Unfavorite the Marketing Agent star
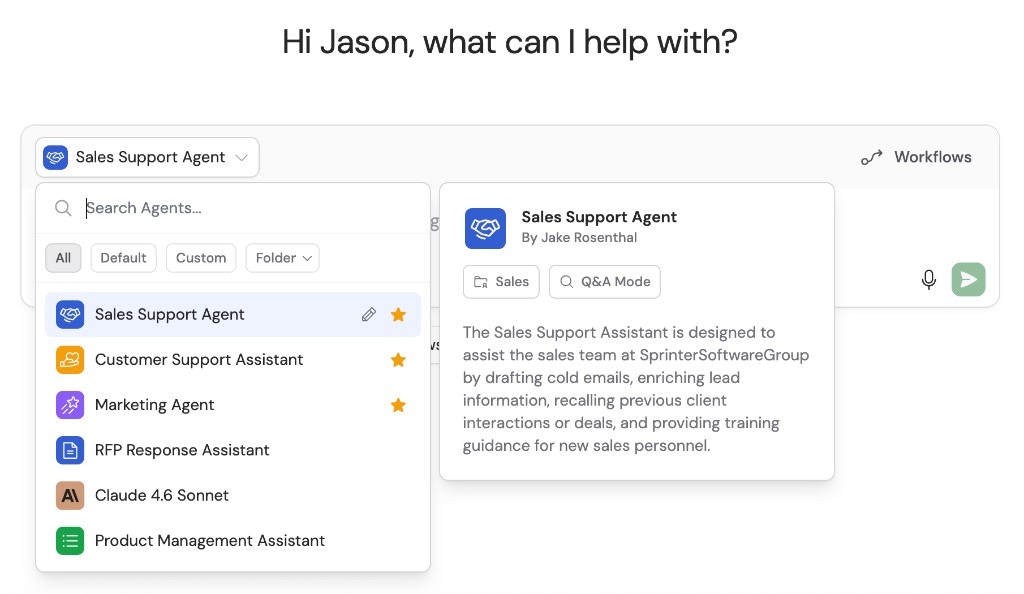Screen dimensions: 1024x594 coord(398,405)
